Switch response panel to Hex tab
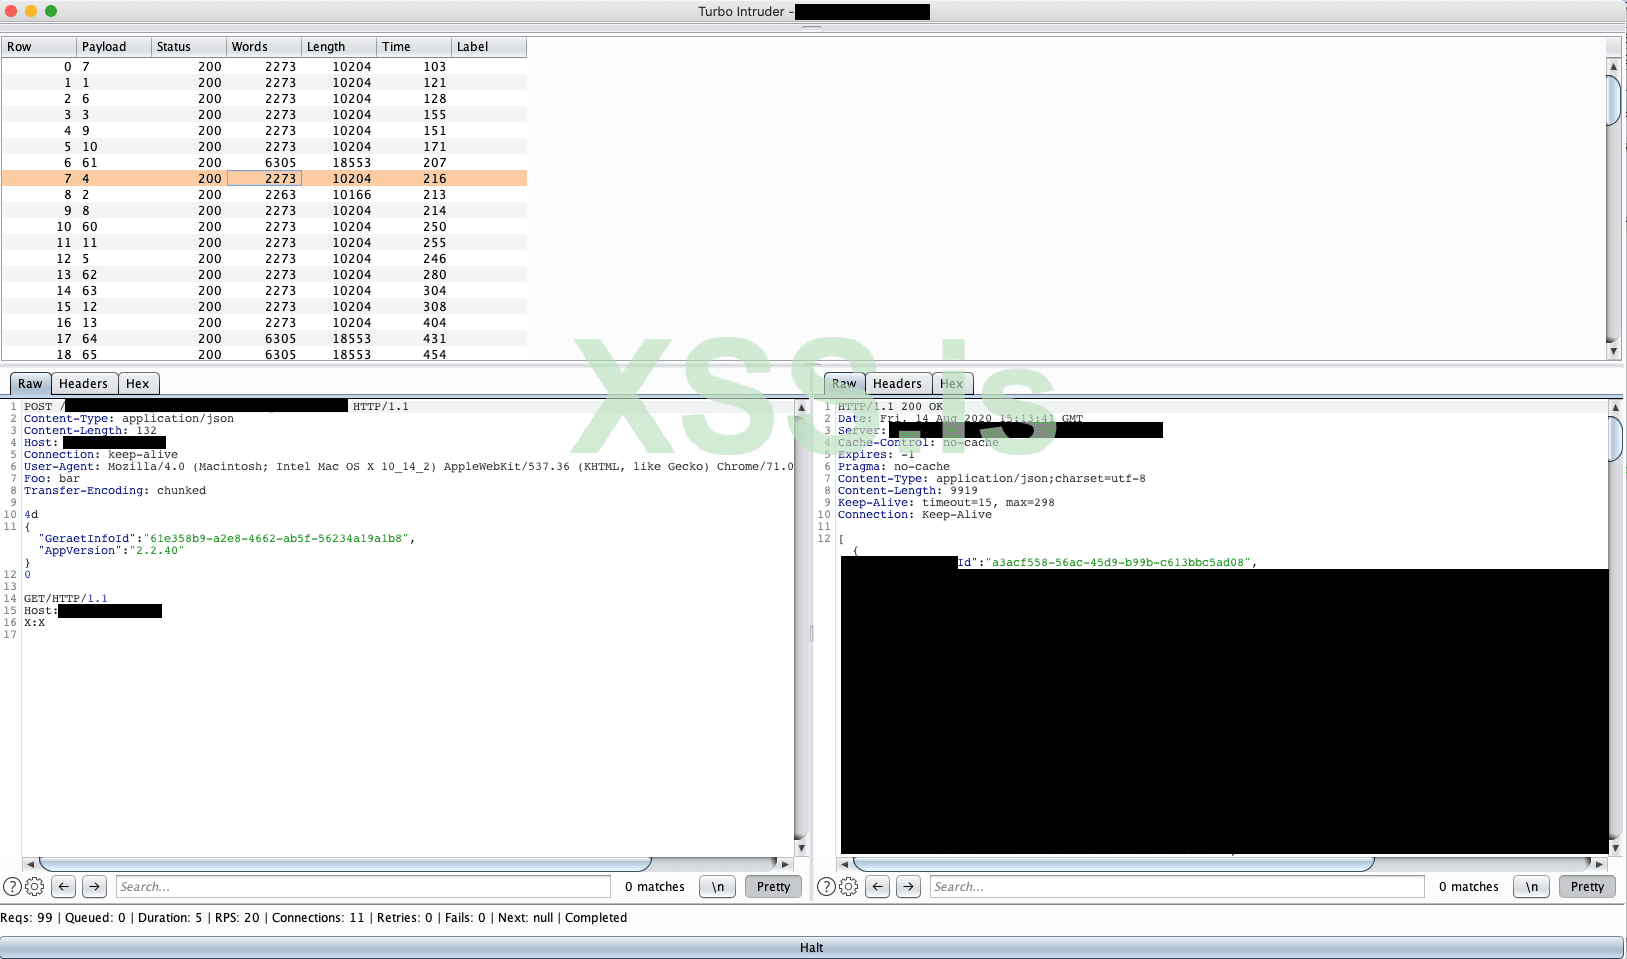 point(952,384)
